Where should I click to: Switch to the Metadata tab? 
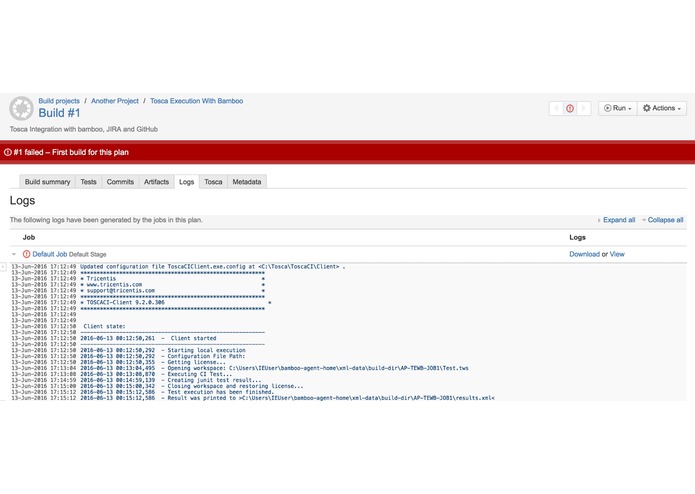247,182
